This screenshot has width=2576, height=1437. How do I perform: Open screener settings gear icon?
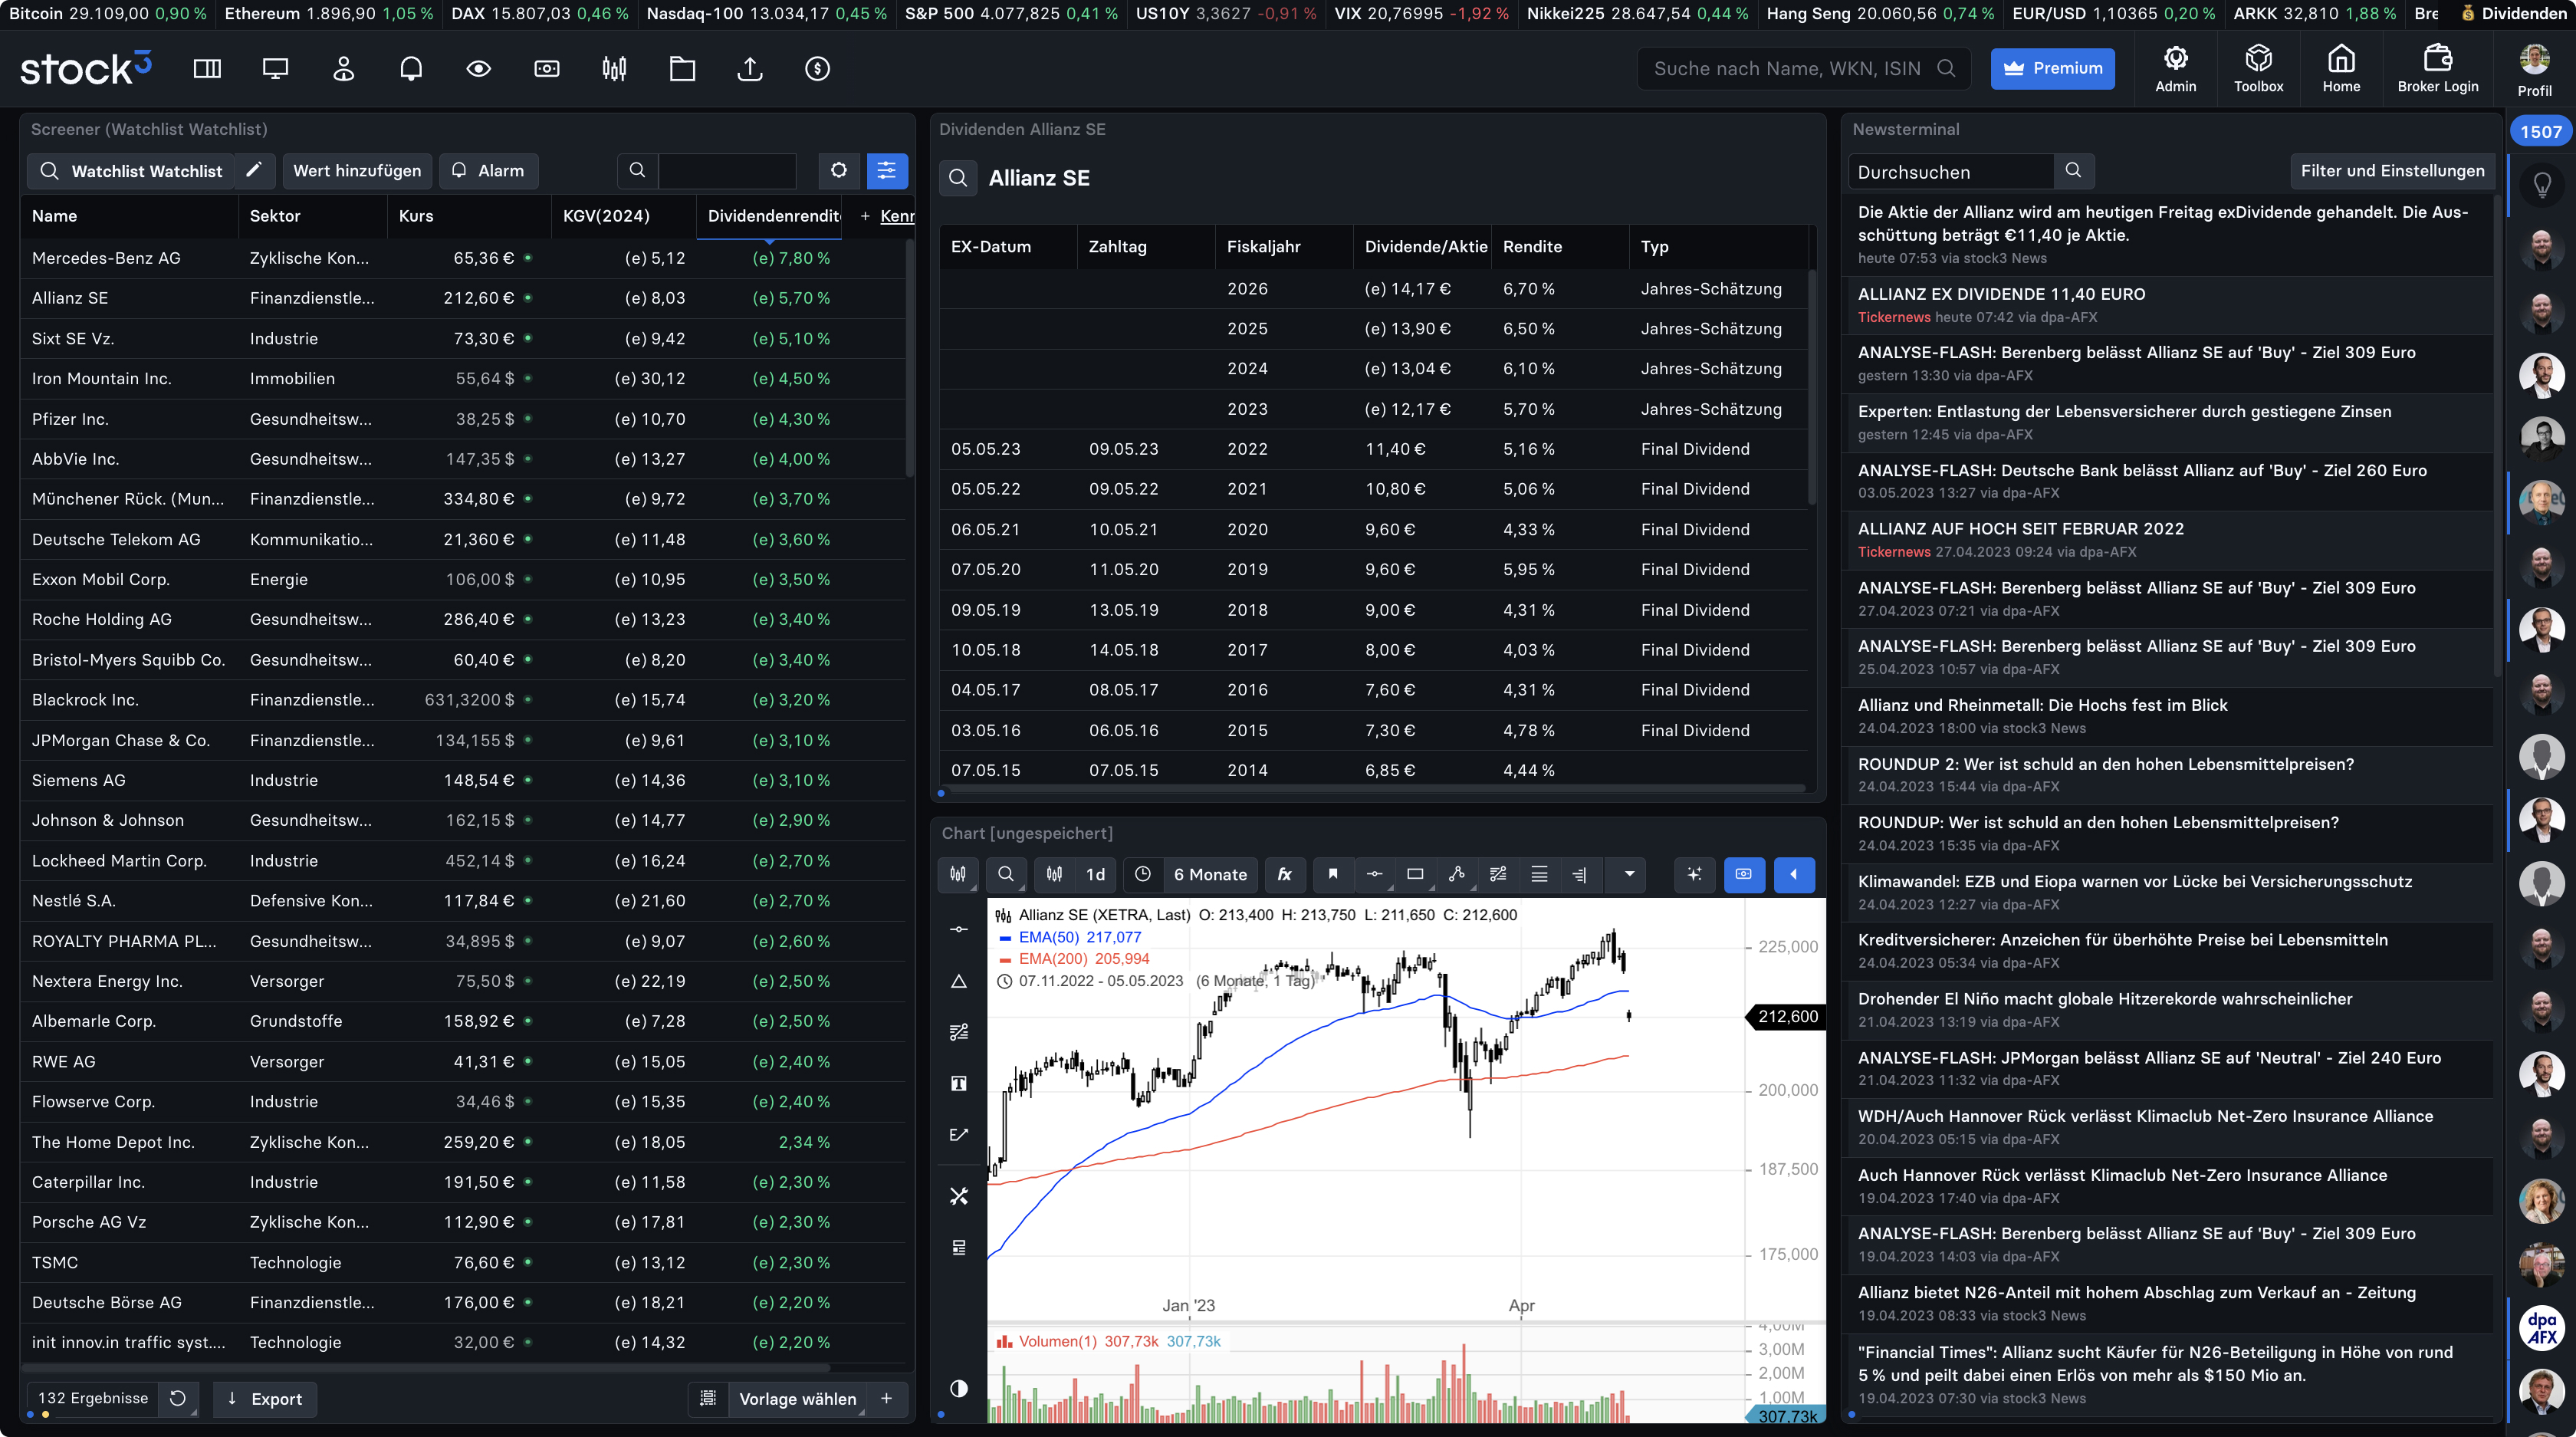(838, 171)
